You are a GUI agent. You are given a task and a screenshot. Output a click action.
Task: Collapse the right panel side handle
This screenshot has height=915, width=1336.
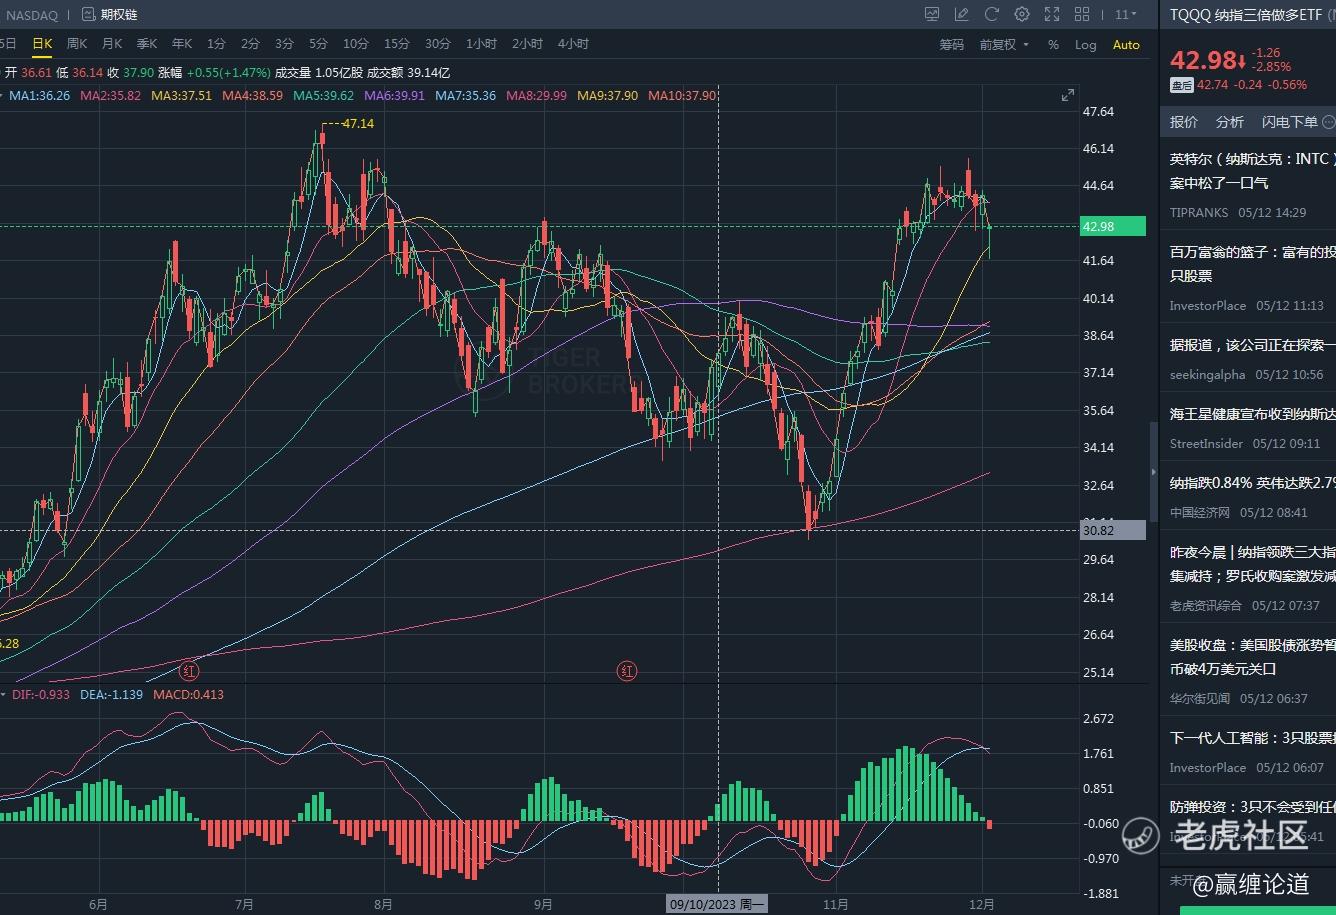point(1153,474)
